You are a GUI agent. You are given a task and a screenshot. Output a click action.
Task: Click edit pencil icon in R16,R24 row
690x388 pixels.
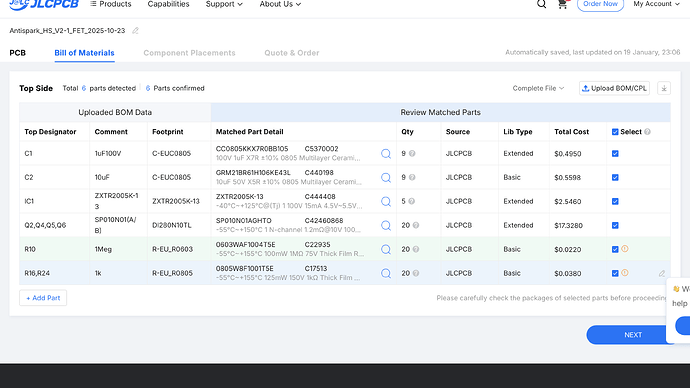662,274
